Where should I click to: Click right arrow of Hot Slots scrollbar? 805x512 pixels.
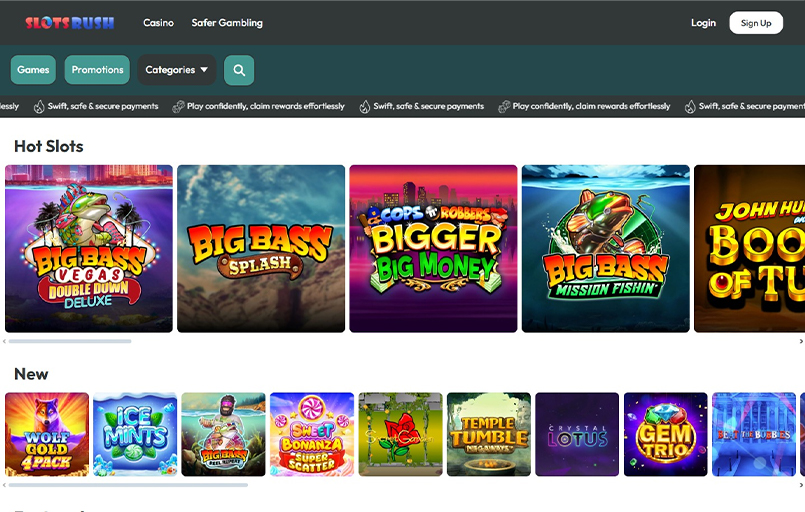point(800,341)
